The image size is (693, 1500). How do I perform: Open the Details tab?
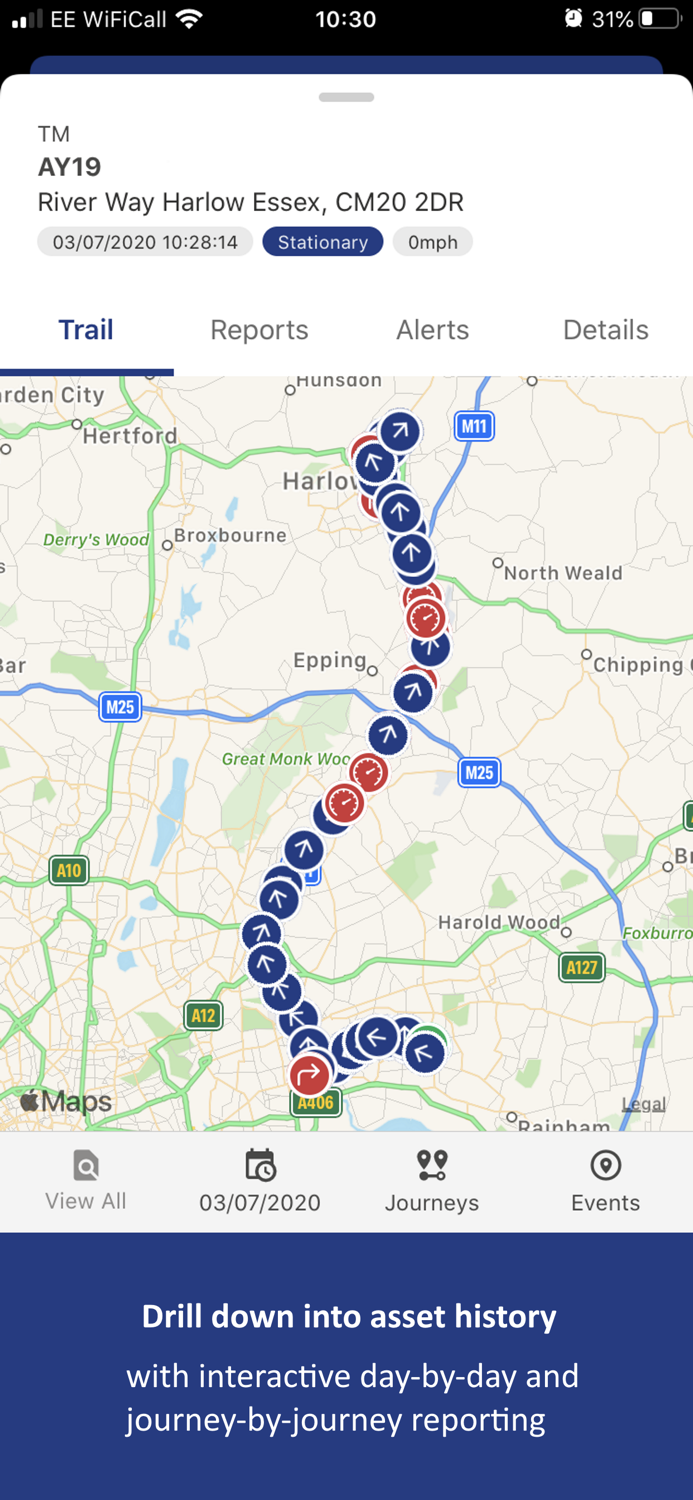[606, 330]
